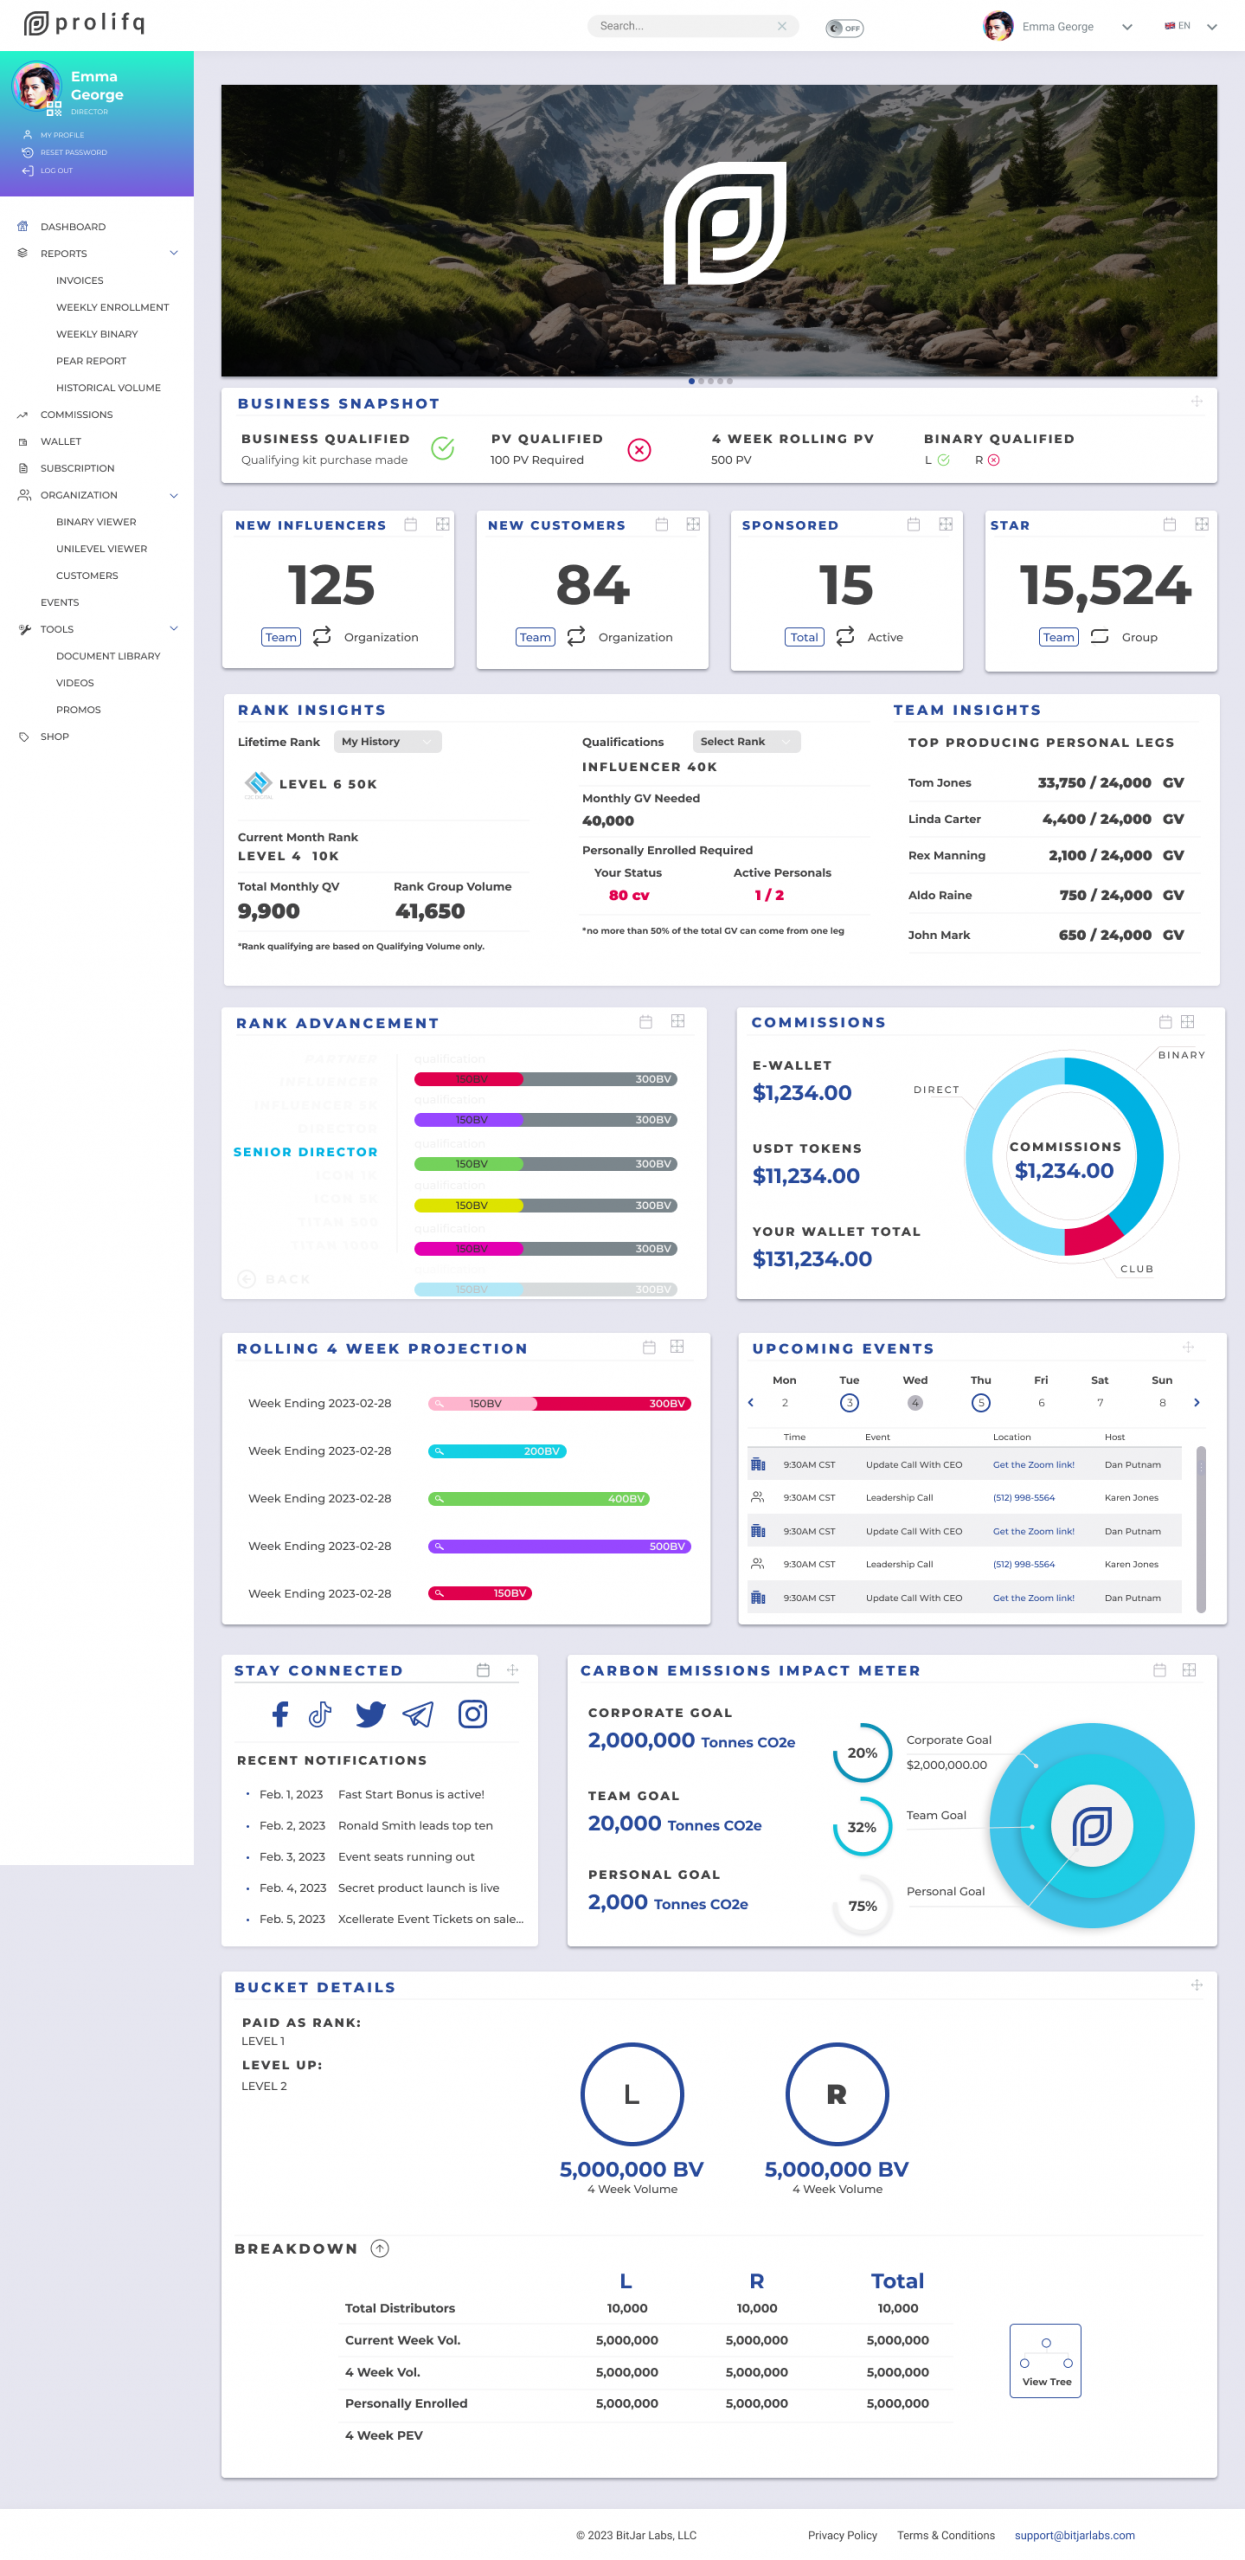Click calendar icon on New Influencers card
The width and height of the screenshot is (1245, 2560).
click(x=410, y=524)
